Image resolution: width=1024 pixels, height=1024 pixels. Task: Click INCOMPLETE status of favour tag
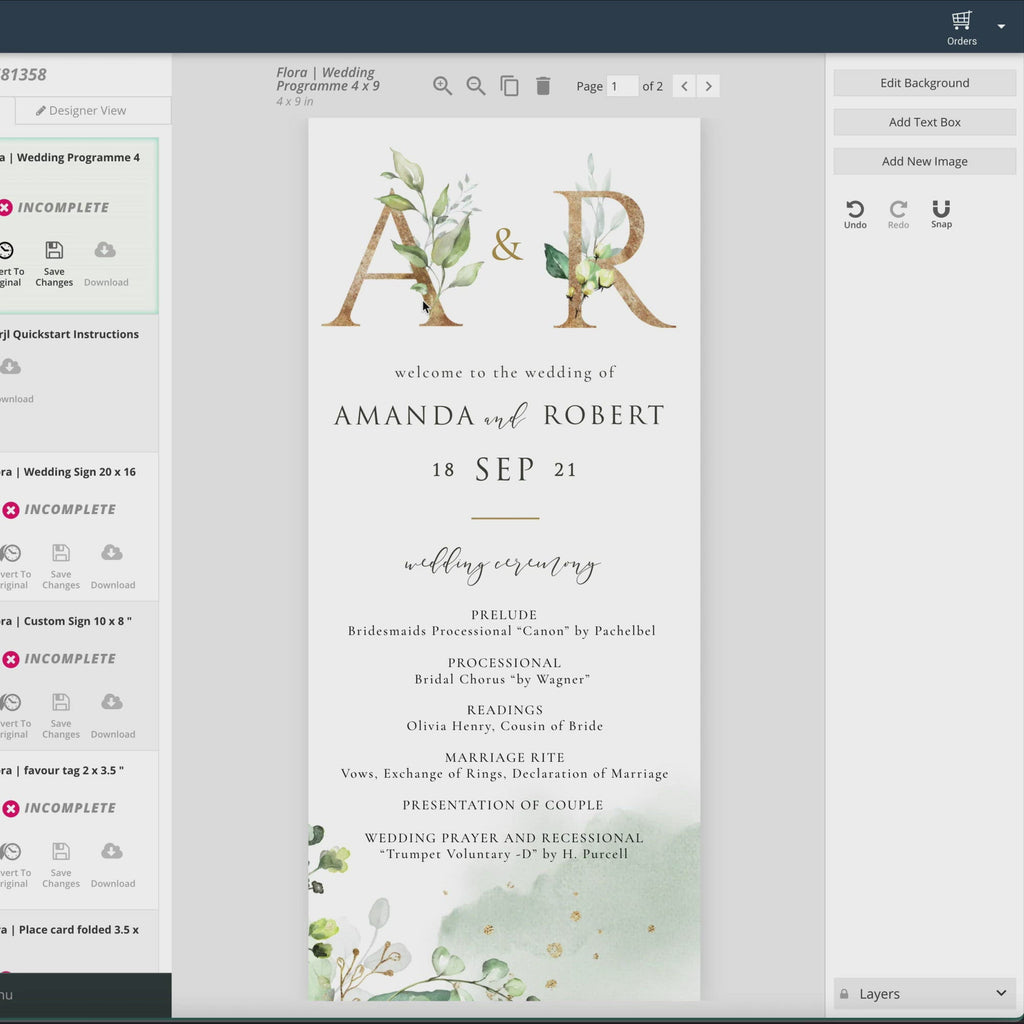point(59,808)
